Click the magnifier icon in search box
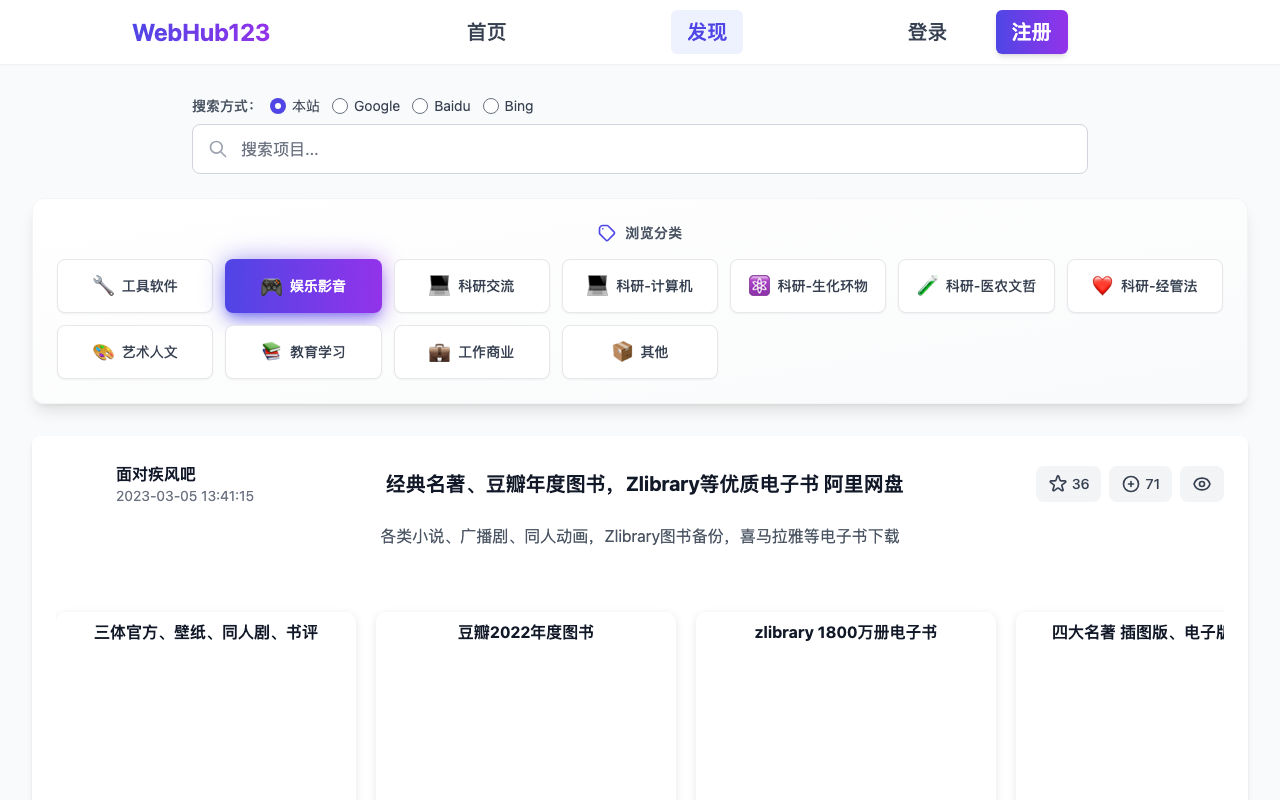The width and height of the screenshot is (1280, 800). 217,149
